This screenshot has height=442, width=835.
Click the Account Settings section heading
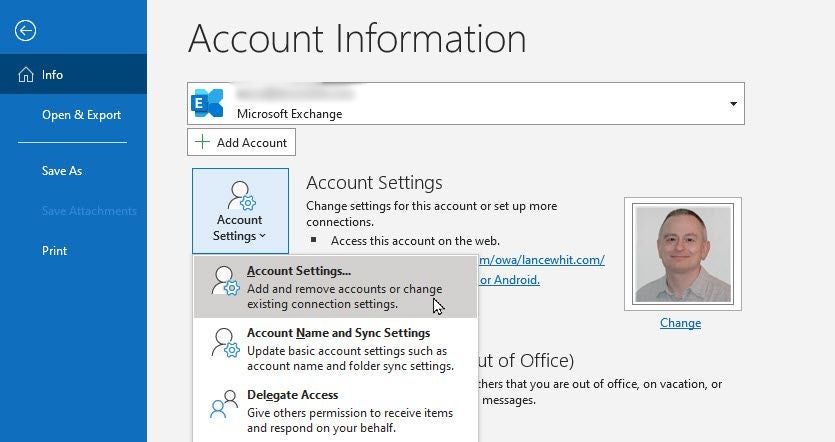[x=374, y=183]
